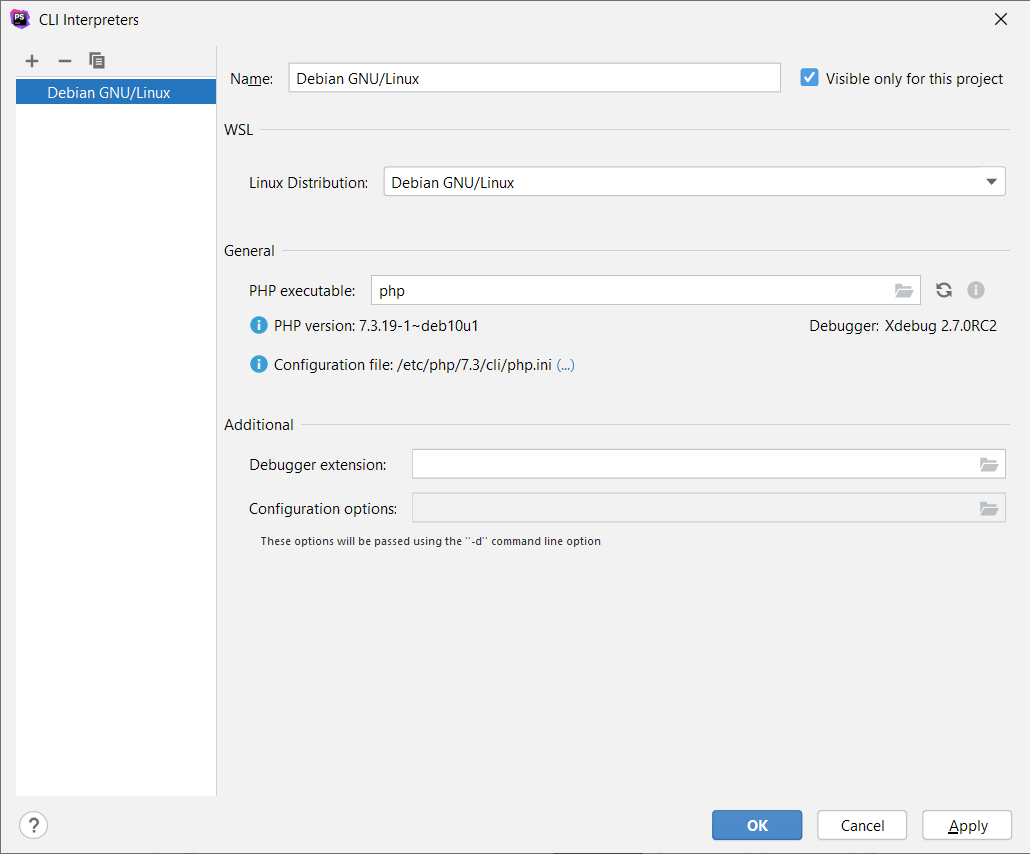Viewport: 1030px width, 854px height.
Task: Click the Xdebug 2.7.0RC2 debugger text
Action: coord(941,326)
